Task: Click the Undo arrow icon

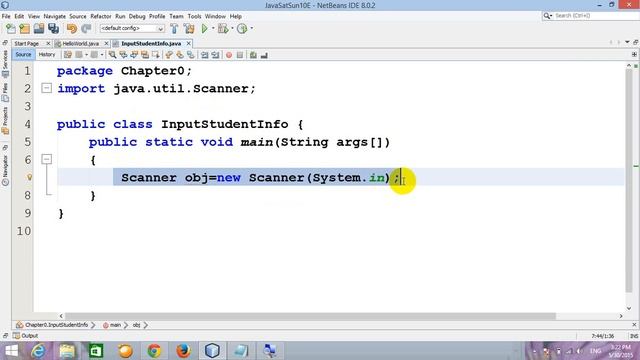Action: tap(72, 29)
